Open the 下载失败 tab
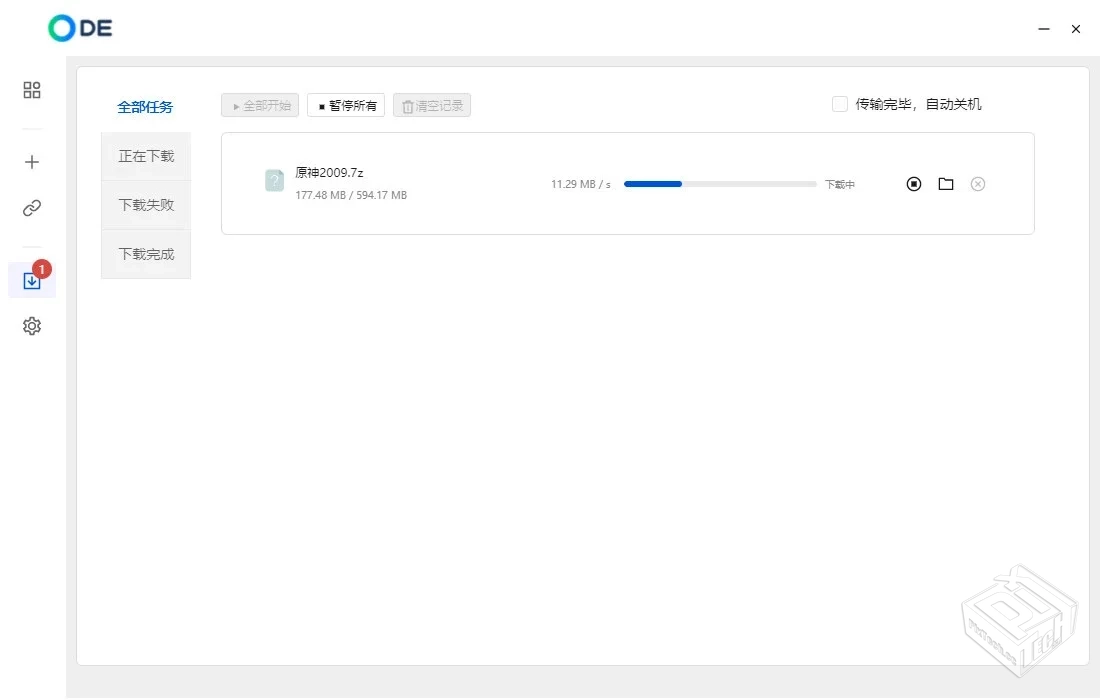Image resolution: width=1100 pixels, height=700 pixels. click(x=145, y=204)
